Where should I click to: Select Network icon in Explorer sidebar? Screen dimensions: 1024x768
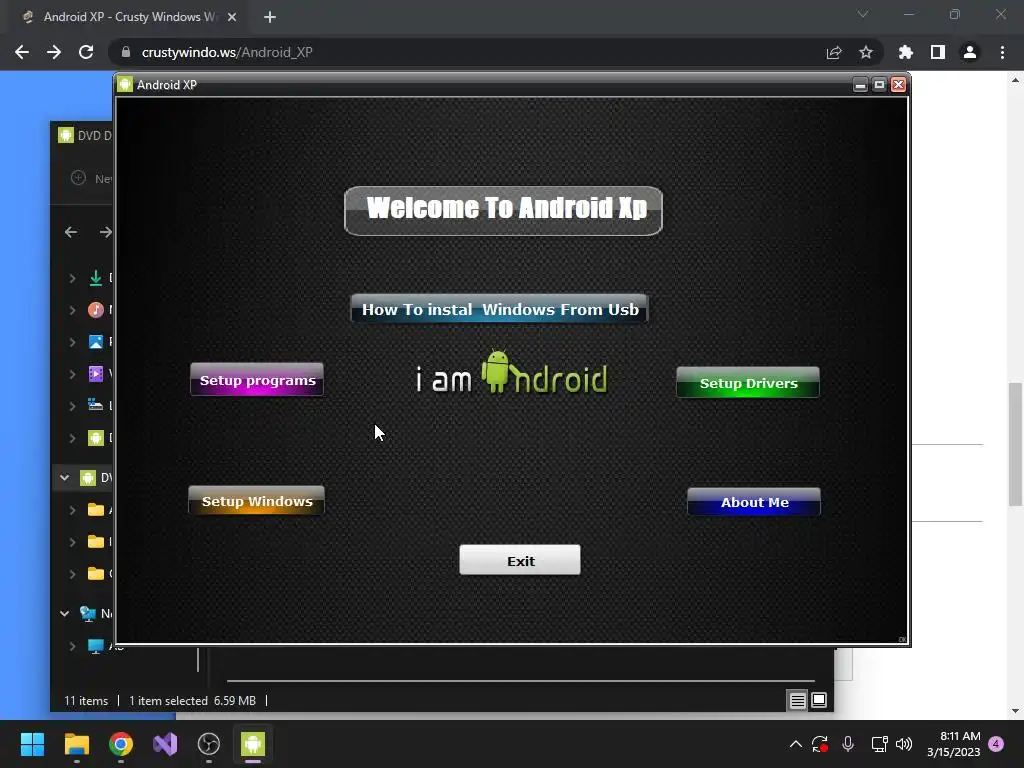(88, 613)
